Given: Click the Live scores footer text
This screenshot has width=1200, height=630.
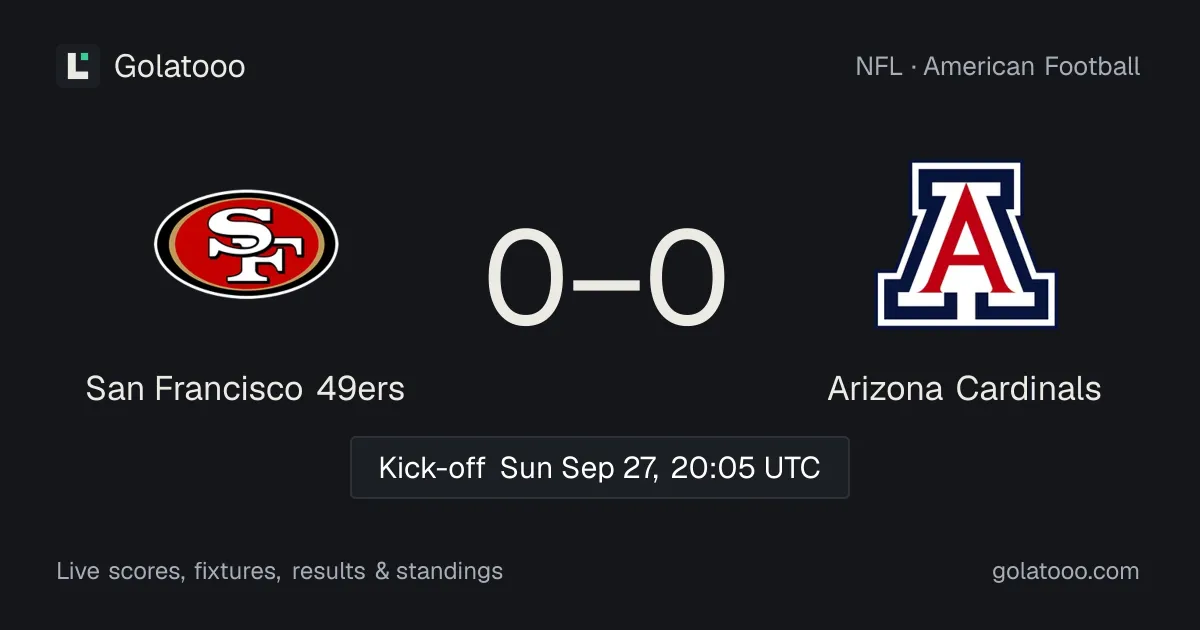Looking at the screenshot, I should click(120, 572).
